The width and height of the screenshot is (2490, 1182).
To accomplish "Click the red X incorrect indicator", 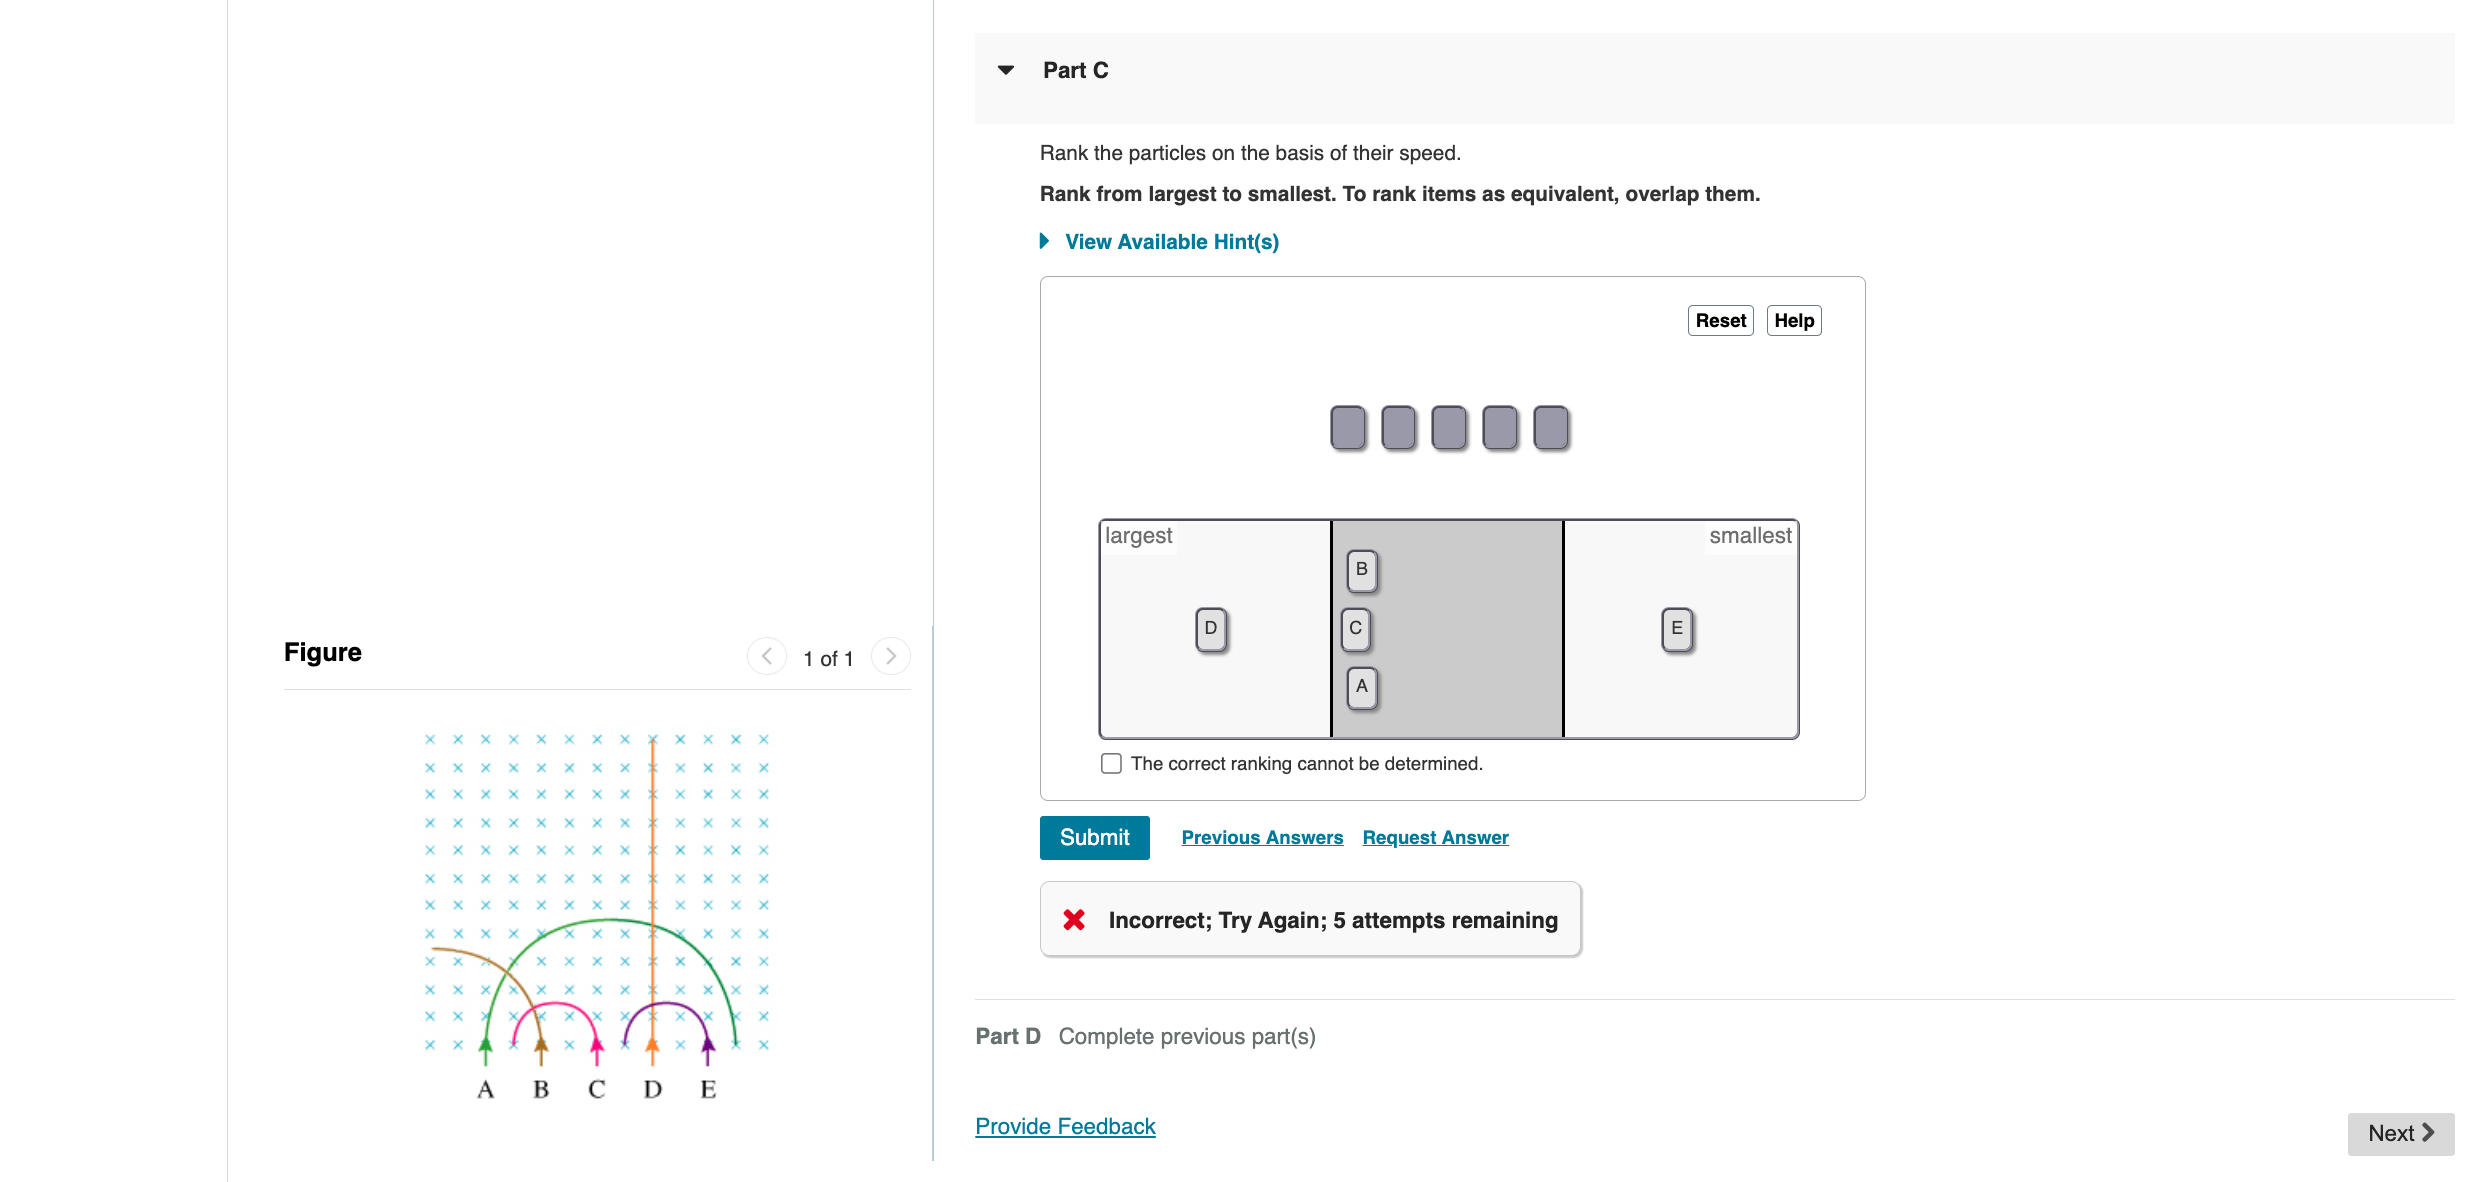I will pyautogui.click(x=1074, y=919).
